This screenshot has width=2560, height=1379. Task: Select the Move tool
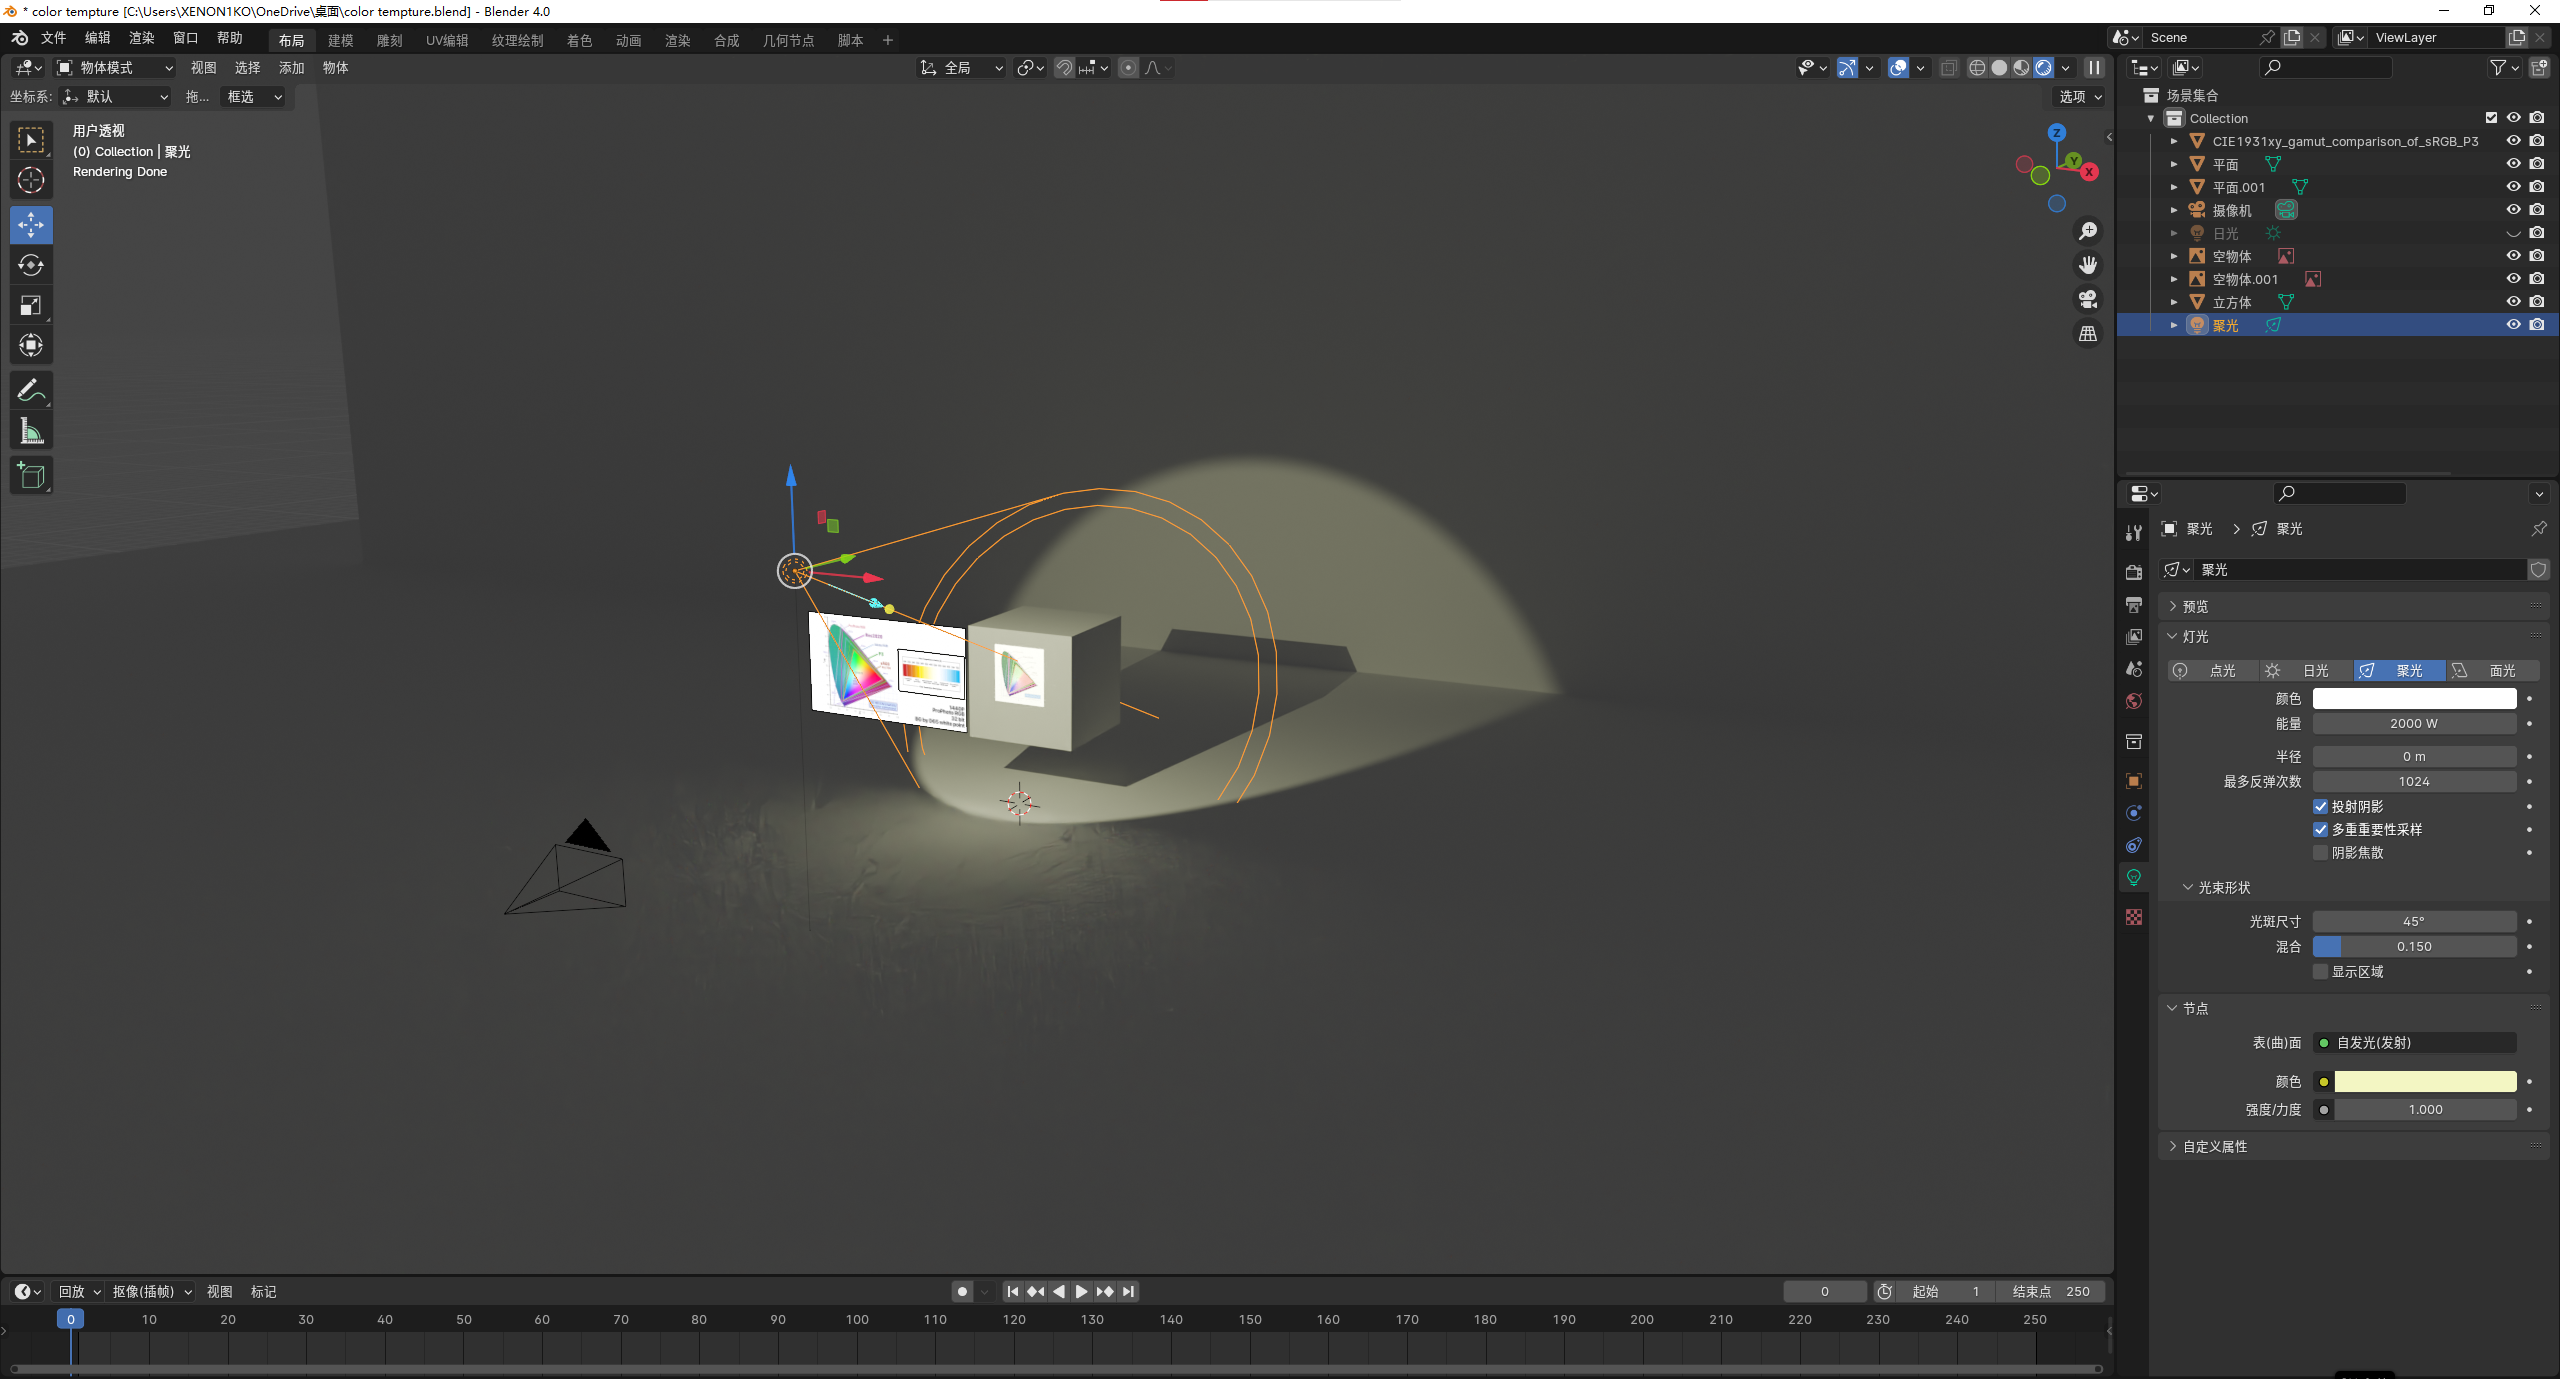(x=31, y=225)
